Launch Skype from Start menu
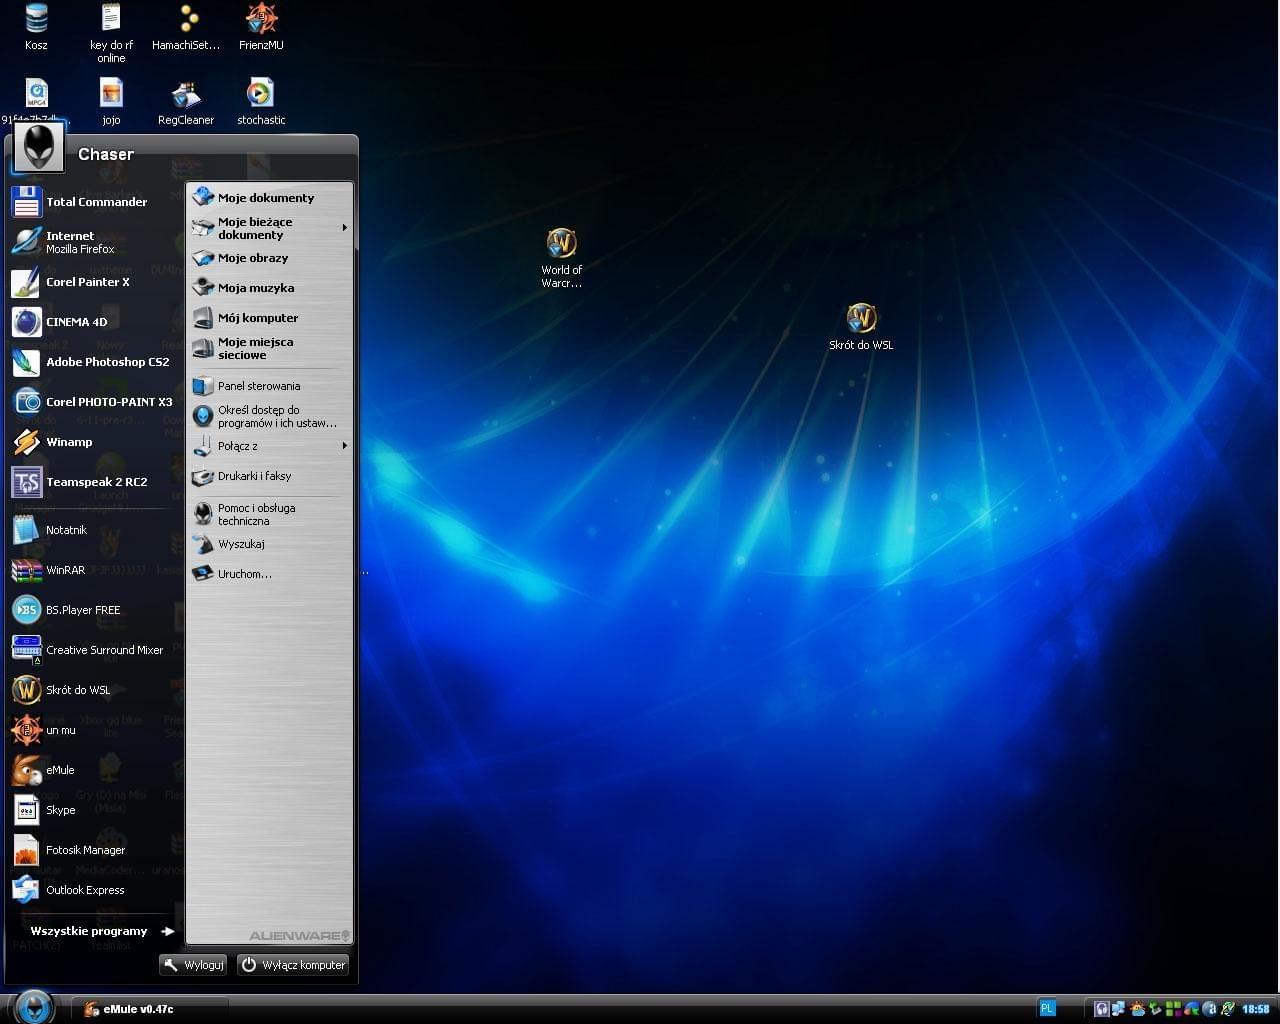Viewport: 1280px width, 1024px height. click(x=60, y=810)
